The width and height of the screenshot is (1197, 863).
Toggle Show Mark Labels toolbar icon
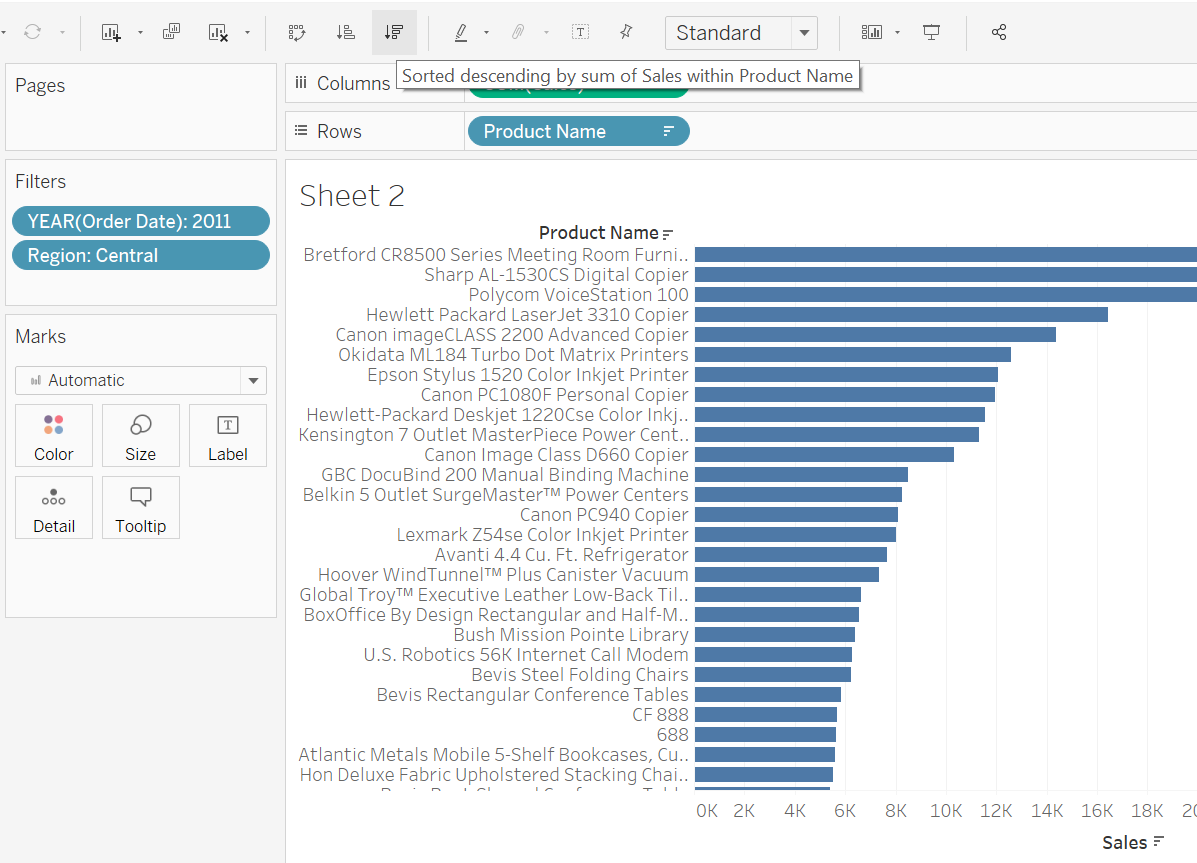(580, 32)
